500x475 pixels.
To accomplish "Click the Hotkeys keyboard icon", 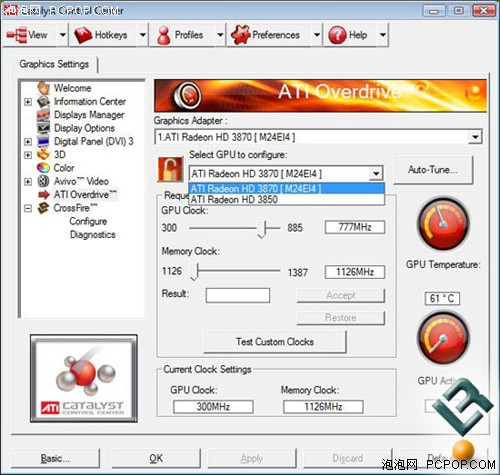I will pyautogui.click(x=83, y=35).
